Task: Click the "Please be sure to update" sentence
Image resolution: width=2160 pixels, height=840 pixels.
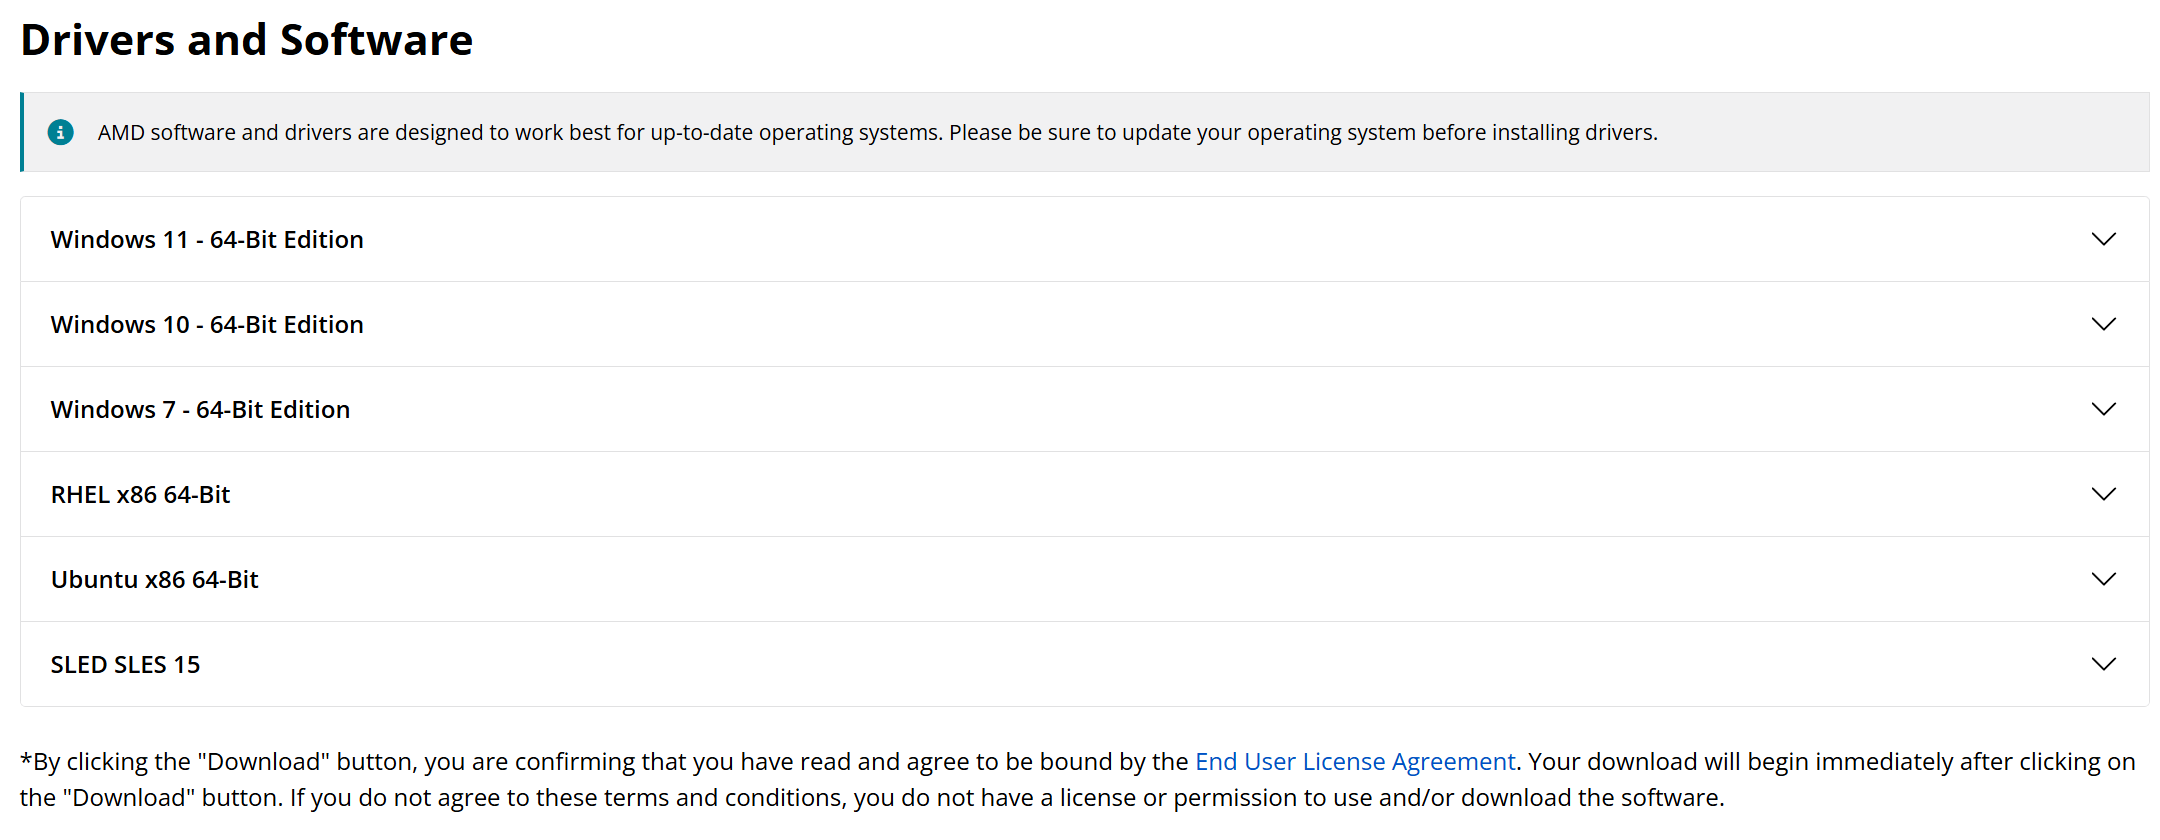Action: (1302, 133)
